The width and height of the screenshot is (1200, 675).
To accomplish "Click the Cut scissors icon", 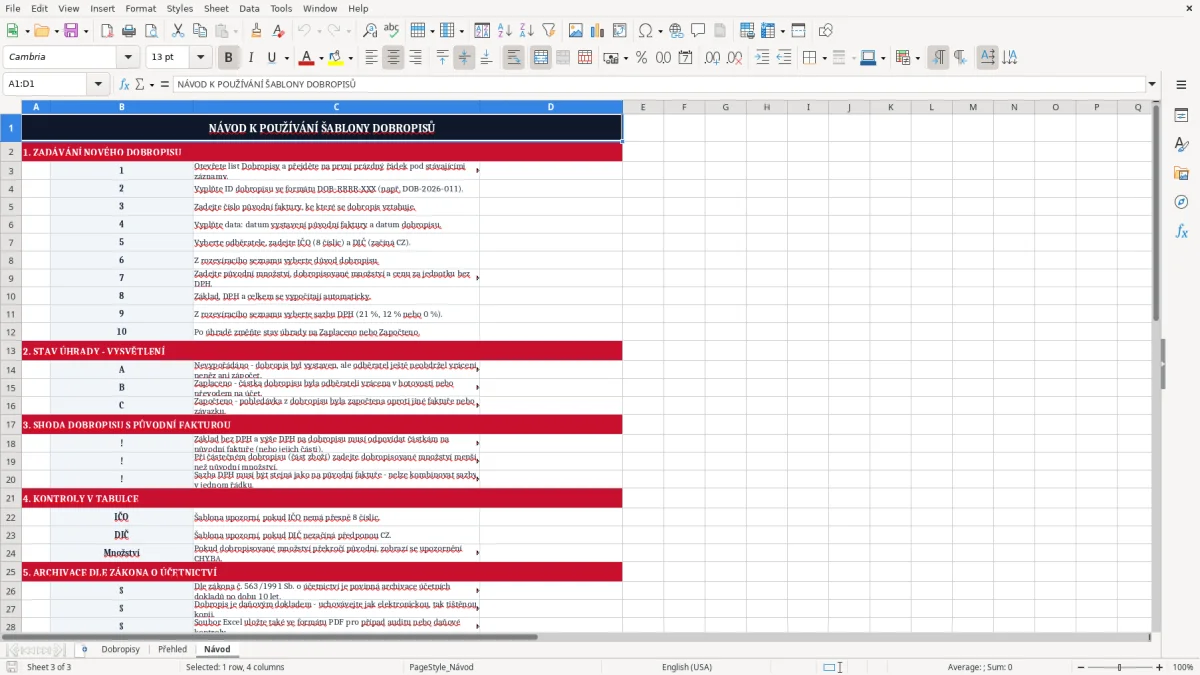I will click(x=177, y=31).
